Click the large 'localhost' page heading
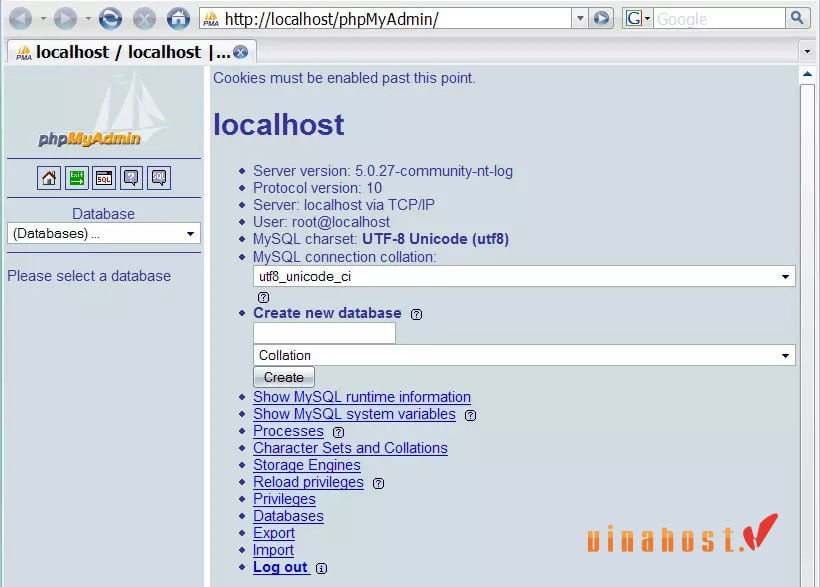This screenshot has height=587, width=820. 279,125
